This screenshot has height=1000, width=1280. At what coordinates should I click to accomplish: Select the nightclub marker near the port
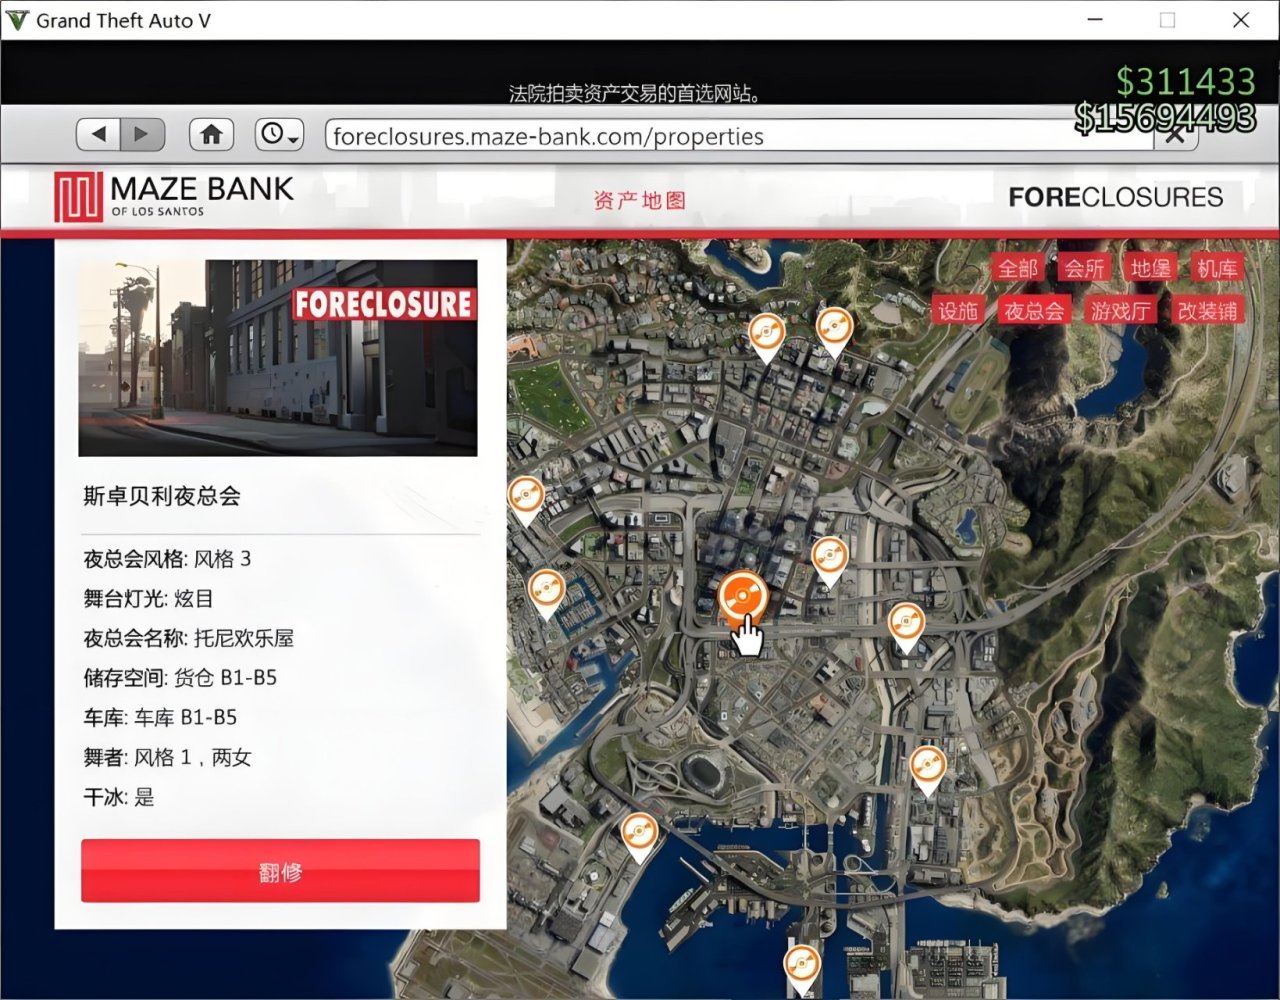639,837
